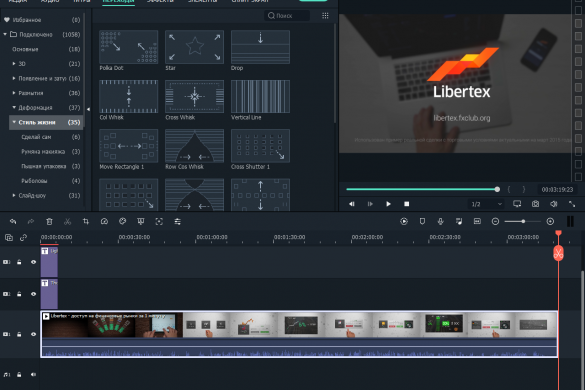
Task: Open the speed gauge tool
Action: 104,222
